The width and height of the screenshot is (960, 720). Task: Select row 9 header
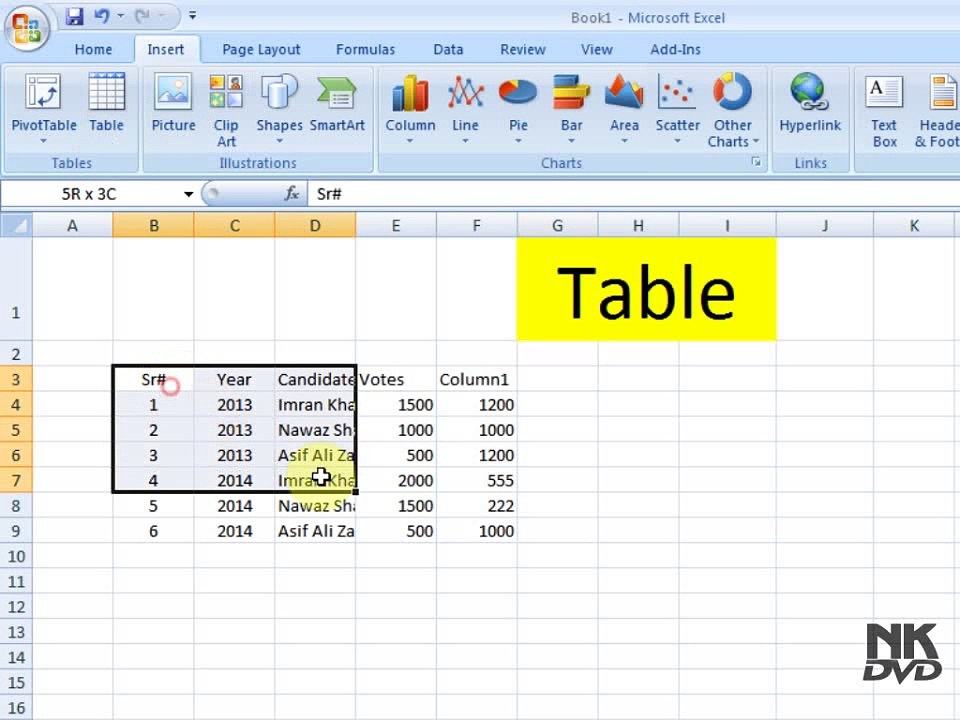pyautogui.click(x=16, y=531)
